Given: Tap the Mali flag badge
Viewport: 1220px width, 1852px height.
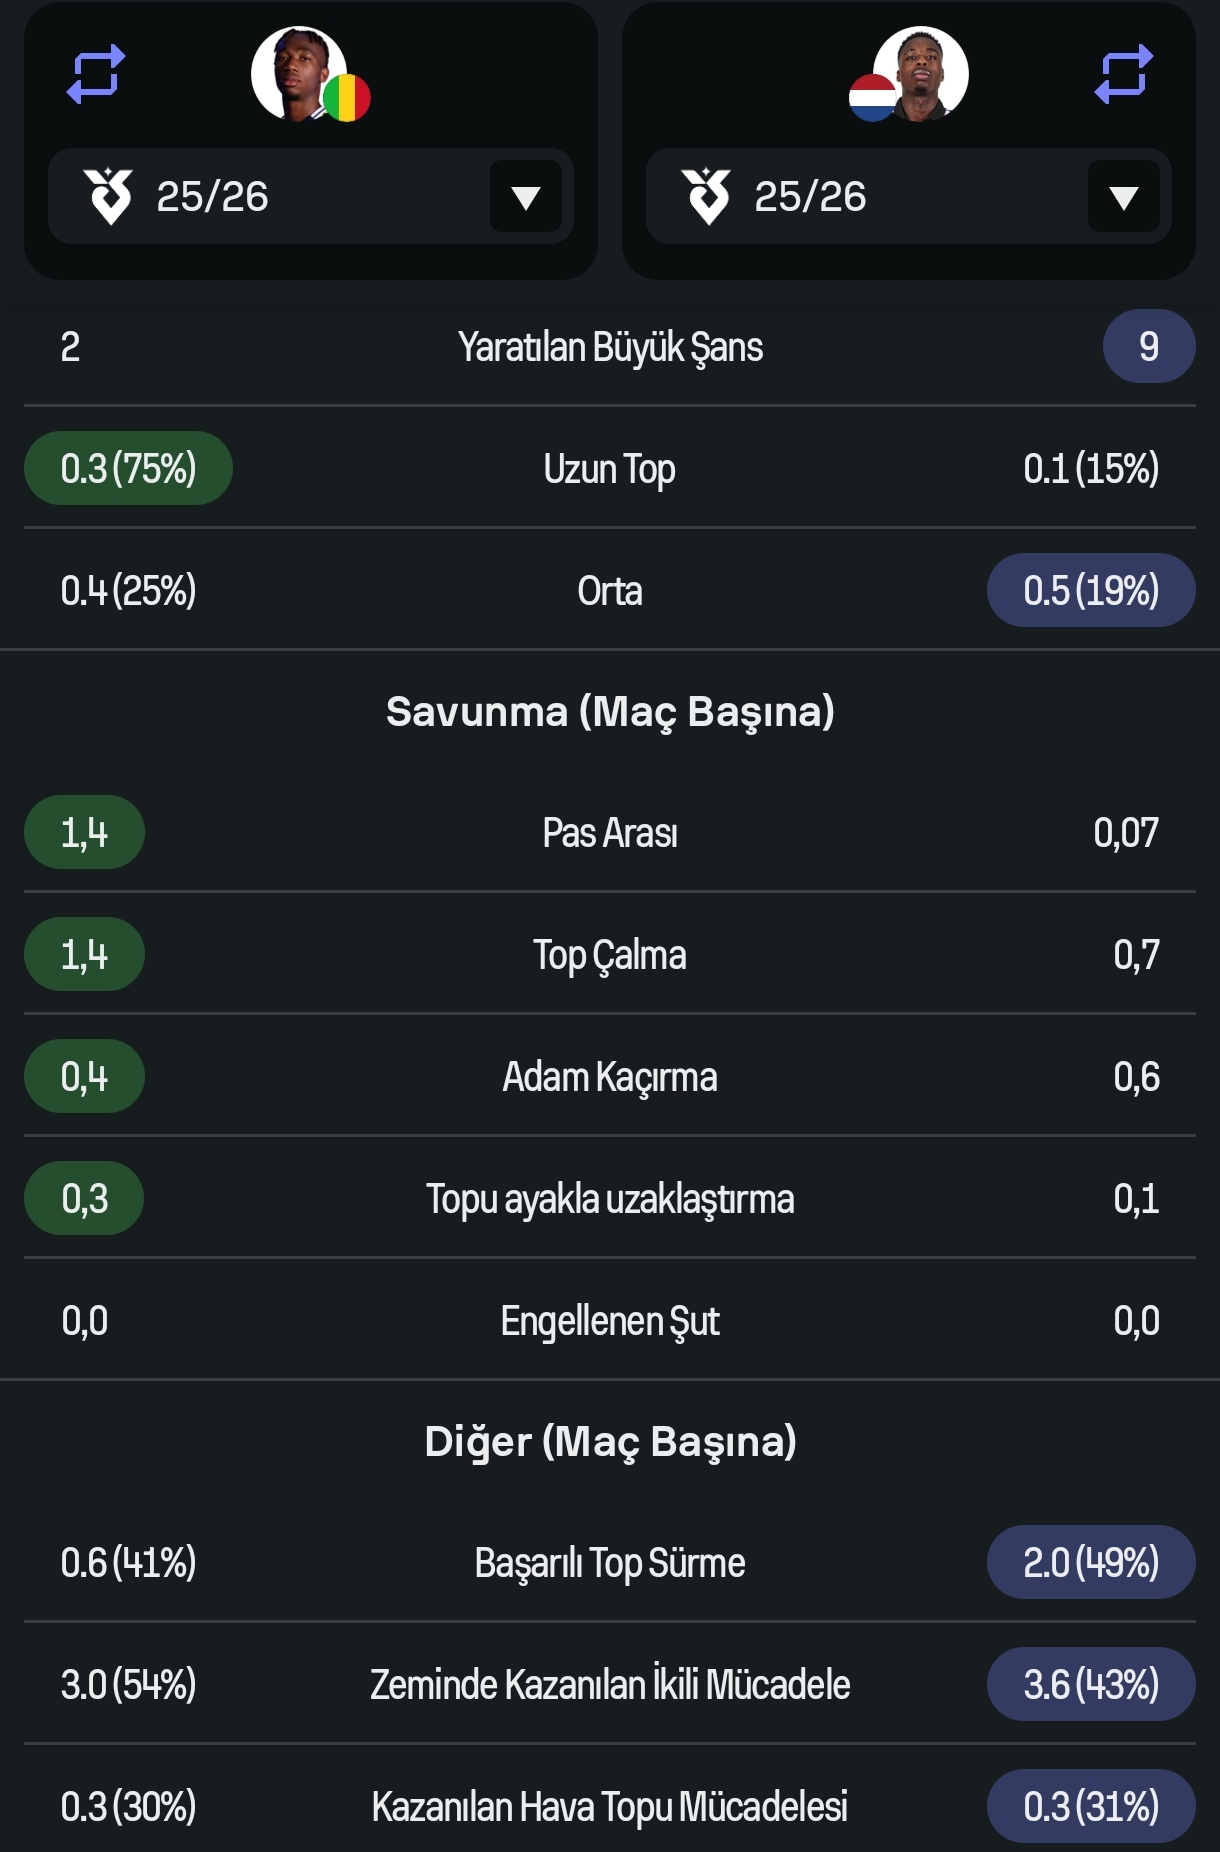Looking at the screenshot, I should tap(347, 98).
